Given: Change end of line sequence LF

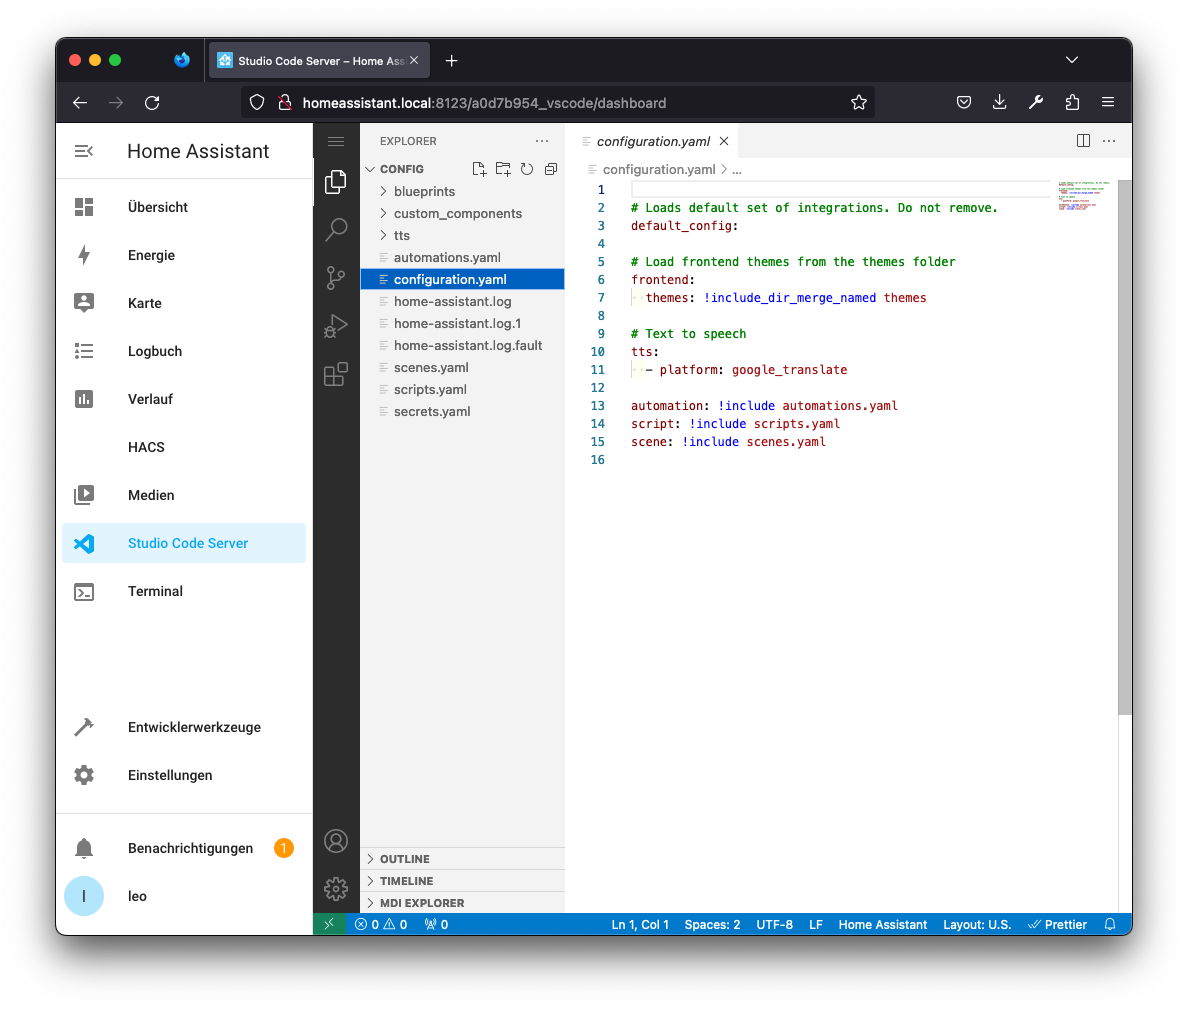Looking at the screenshot, I should [x=815, y=924].
